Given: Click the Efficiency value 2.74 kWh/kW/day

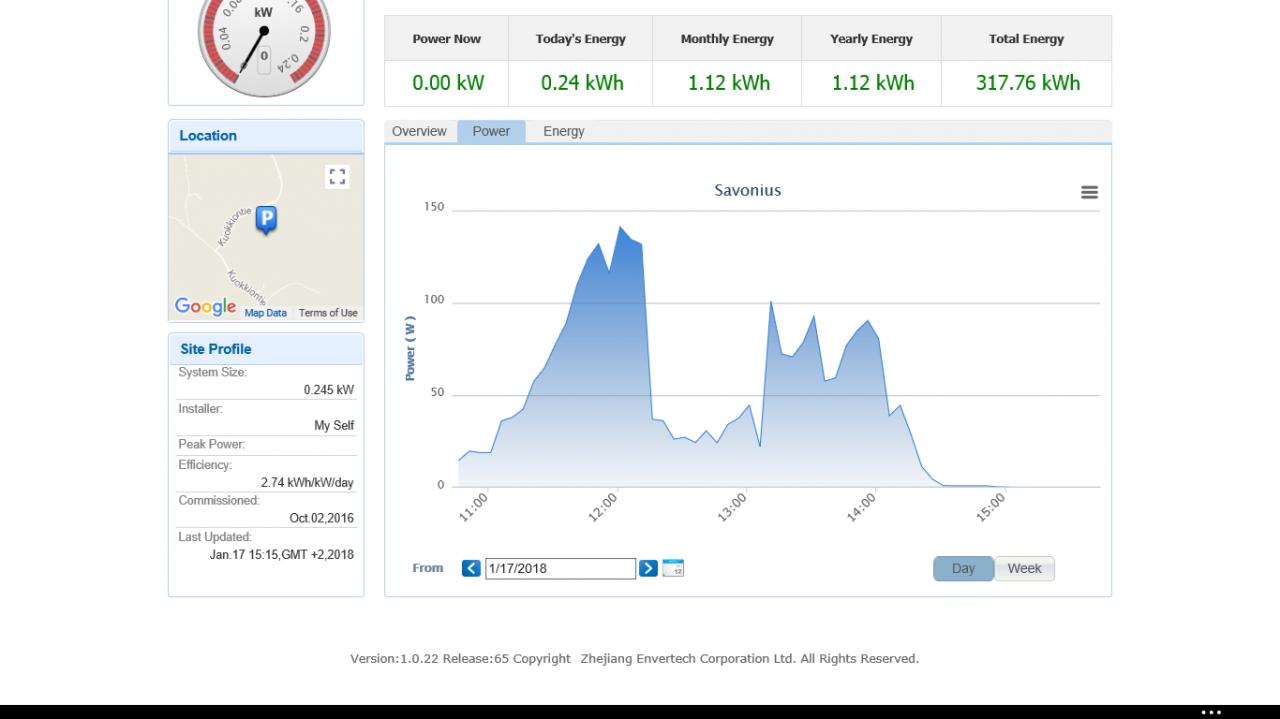Looking at the screenshot, I should 307,483.
